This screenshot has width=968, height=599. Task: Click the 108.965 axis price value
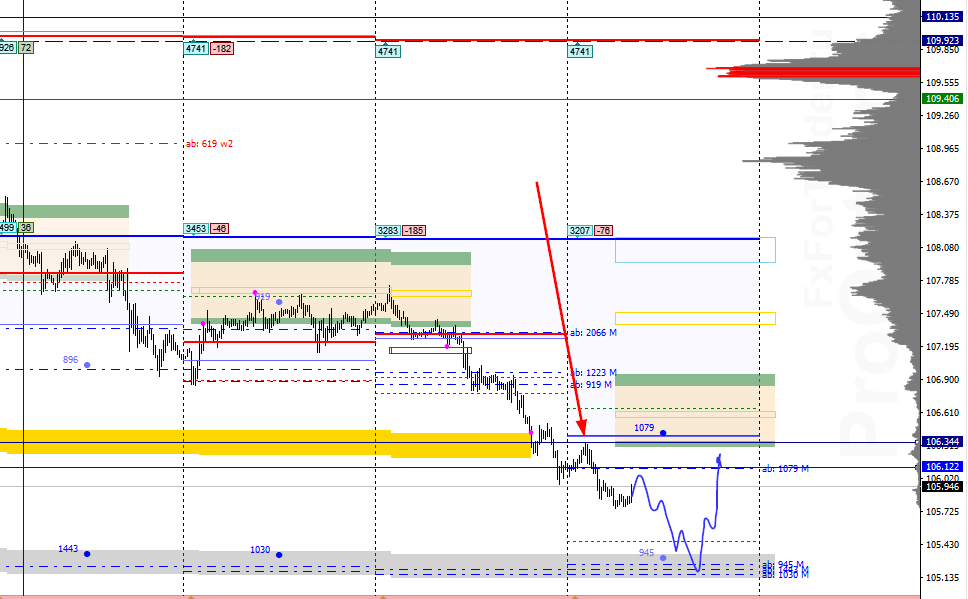click(x=942, y=149)
